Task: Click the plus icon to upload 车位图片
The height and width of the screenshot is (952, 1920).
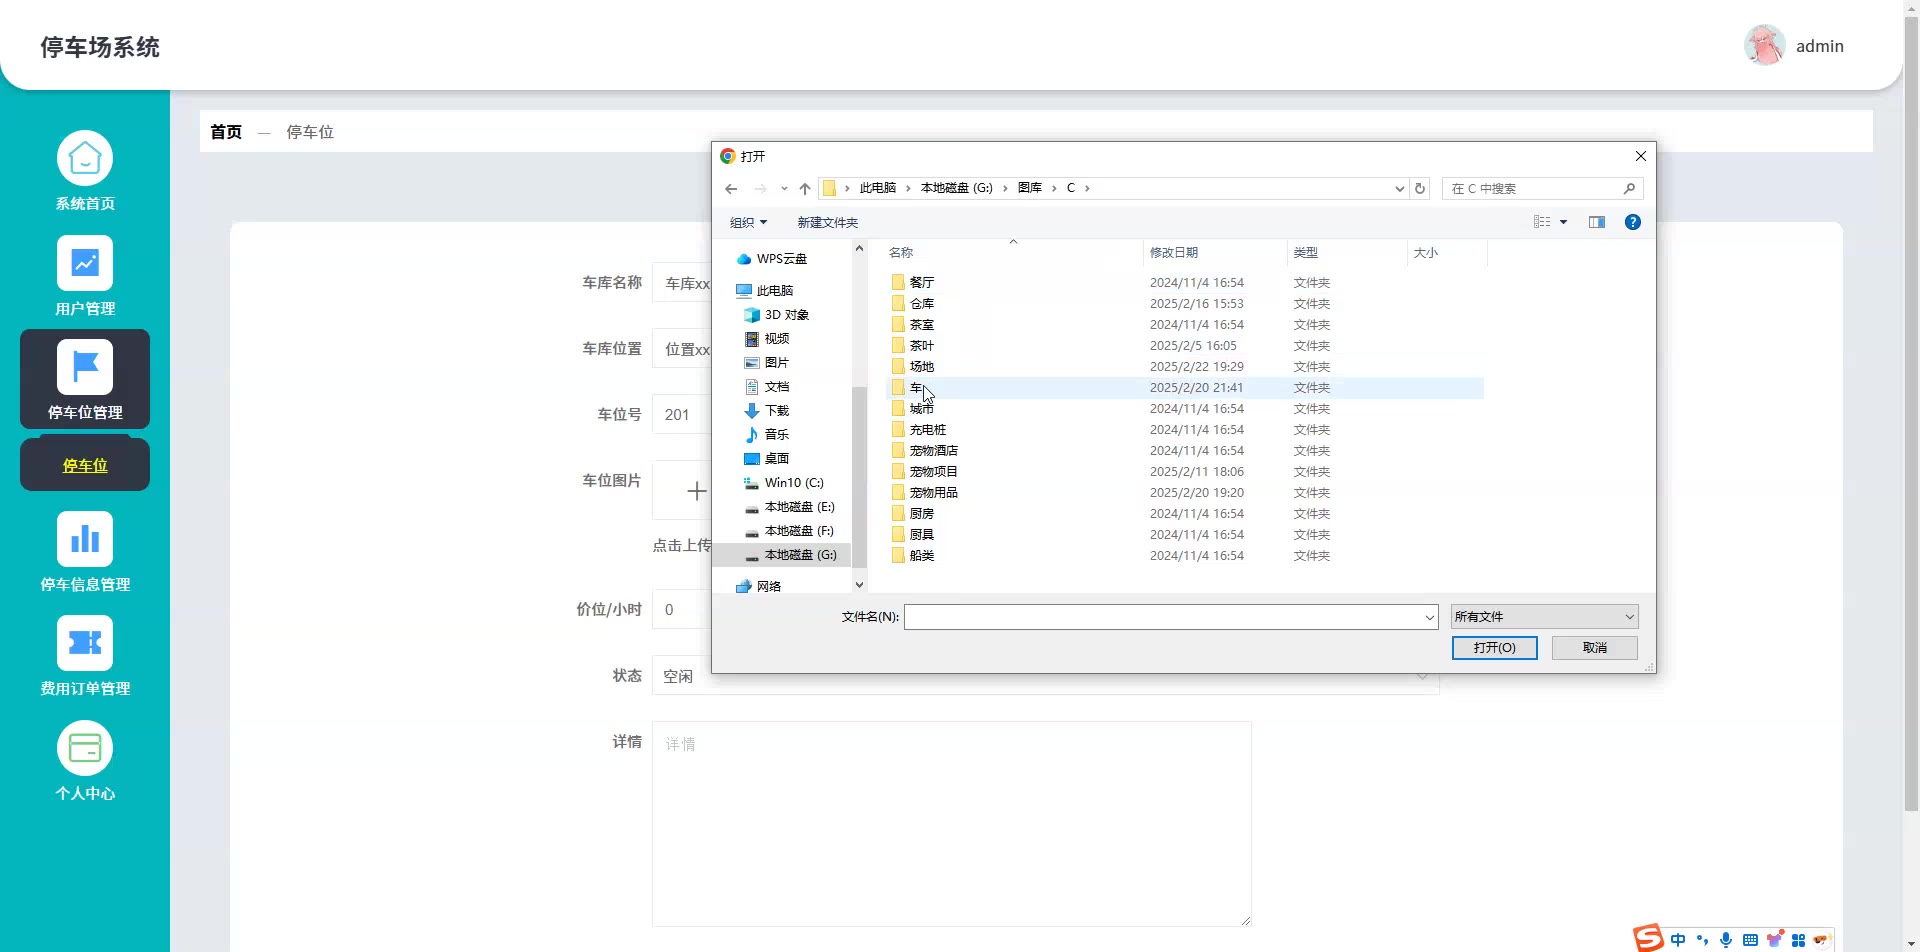Action: pos(697,490)
